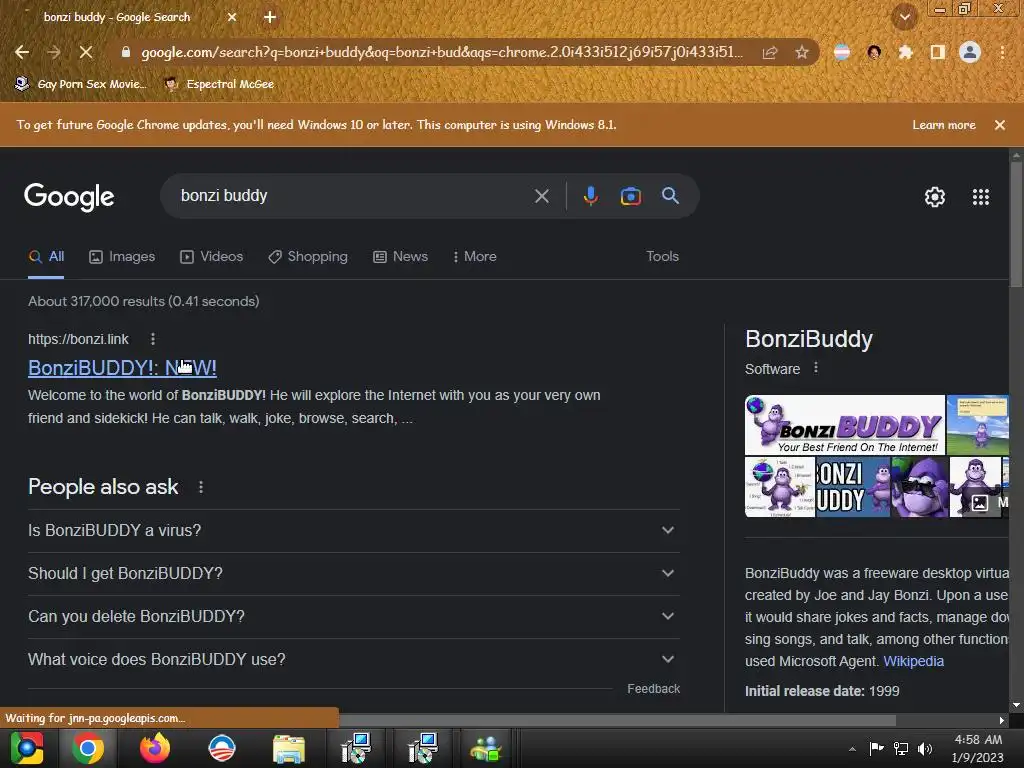The height and width of the screenshot is (768, 1024).
Task: Open Google apps grid
Action: (981, 197)
